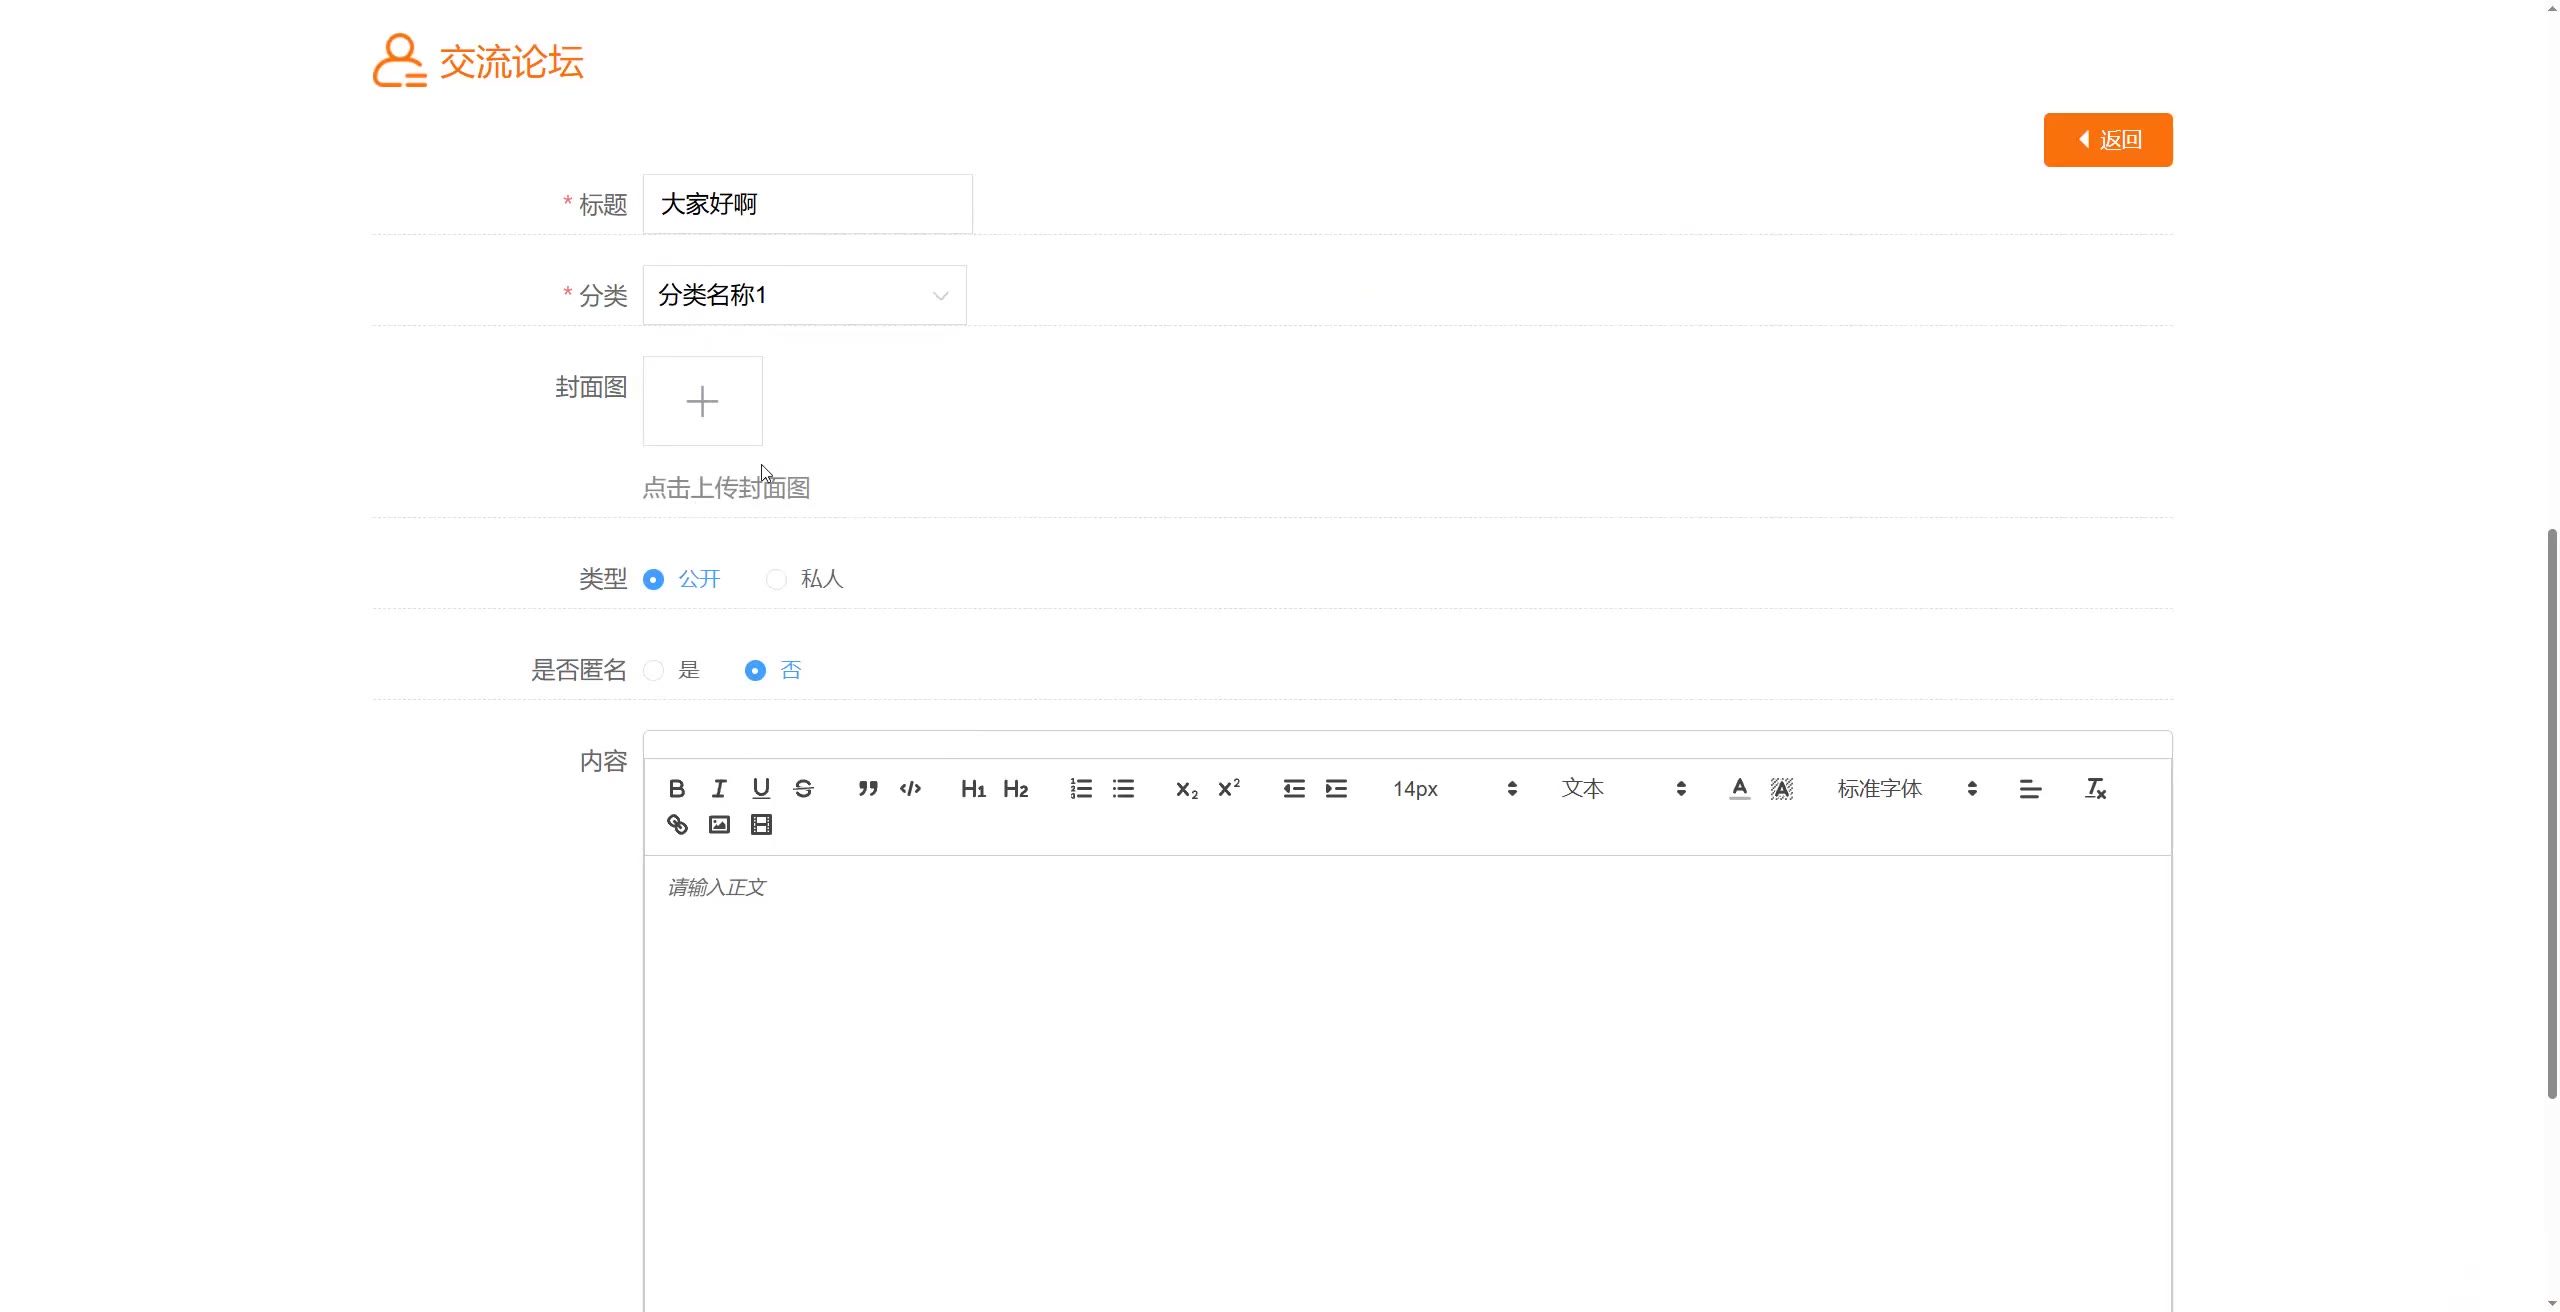This screenshot has width=2560, height=1312.
Task: Insert an image into content
Action: (719, 825)
